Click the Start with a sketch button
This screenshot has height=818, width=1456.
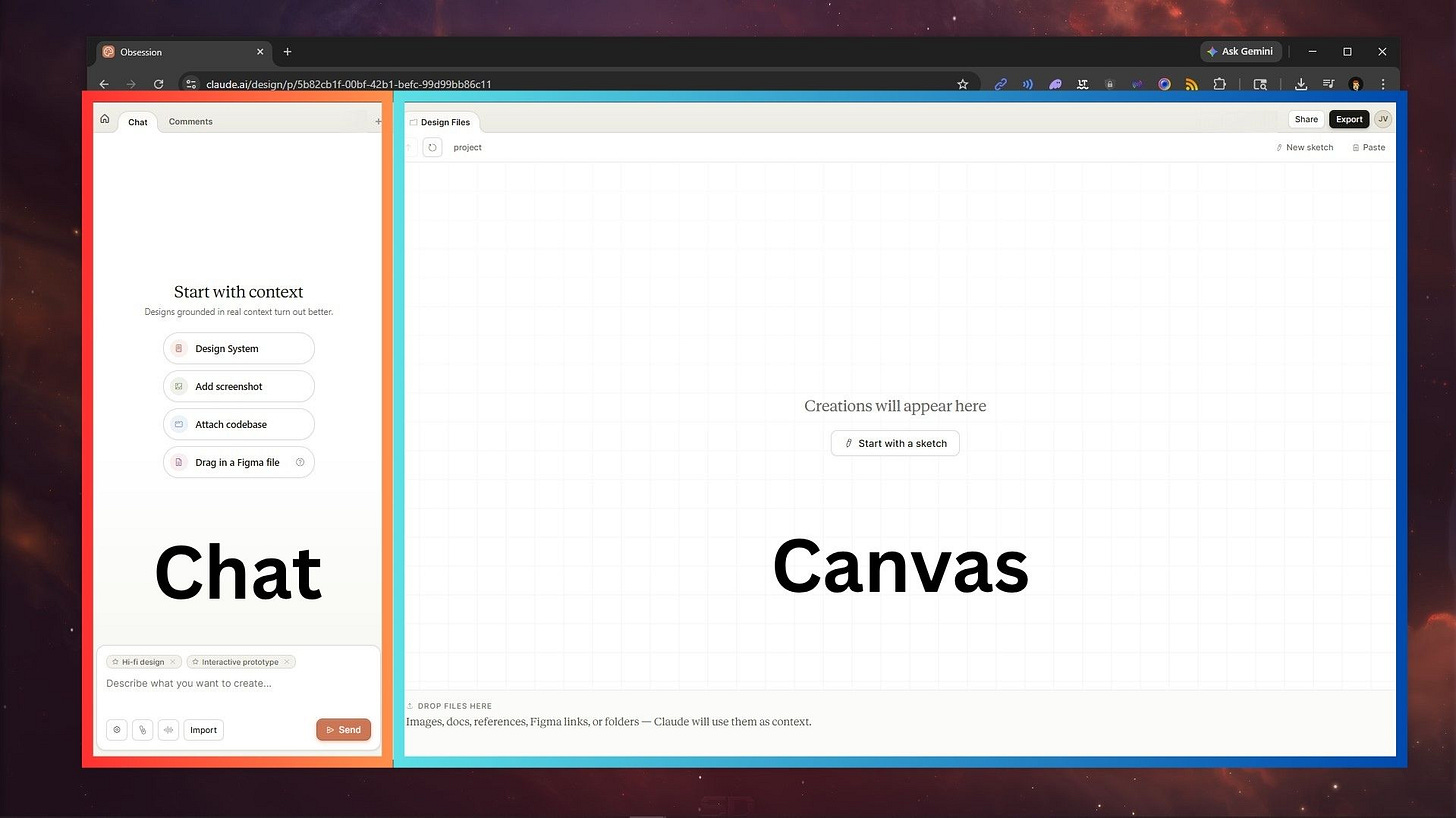point(895,443)
